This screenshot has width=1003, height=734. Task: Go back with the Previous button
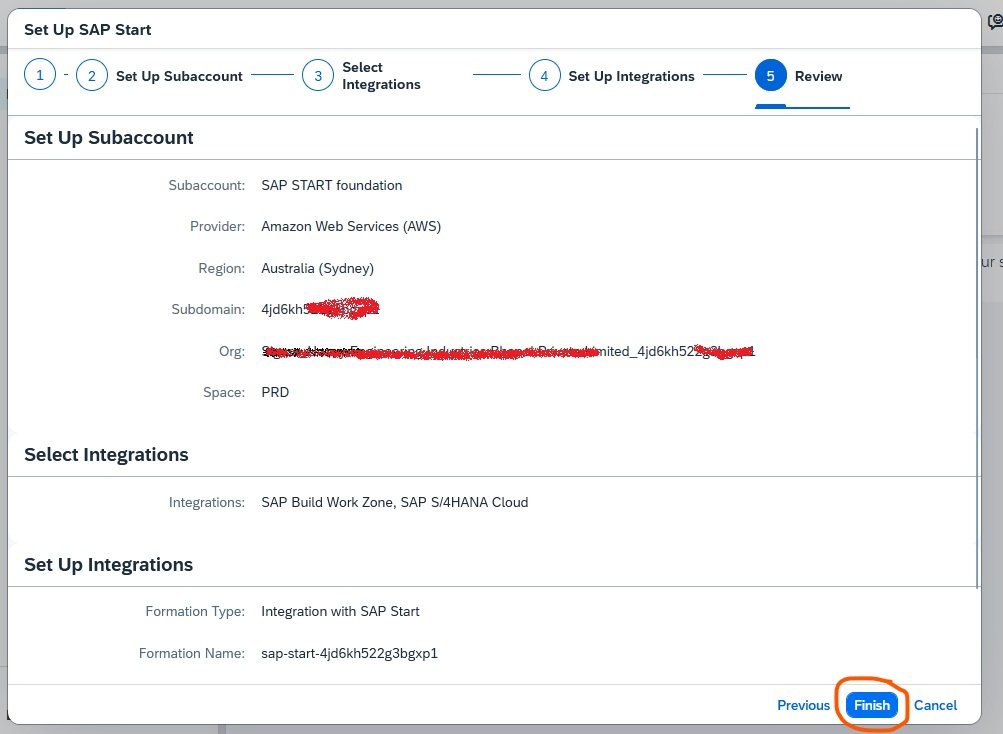coord(803,705)
